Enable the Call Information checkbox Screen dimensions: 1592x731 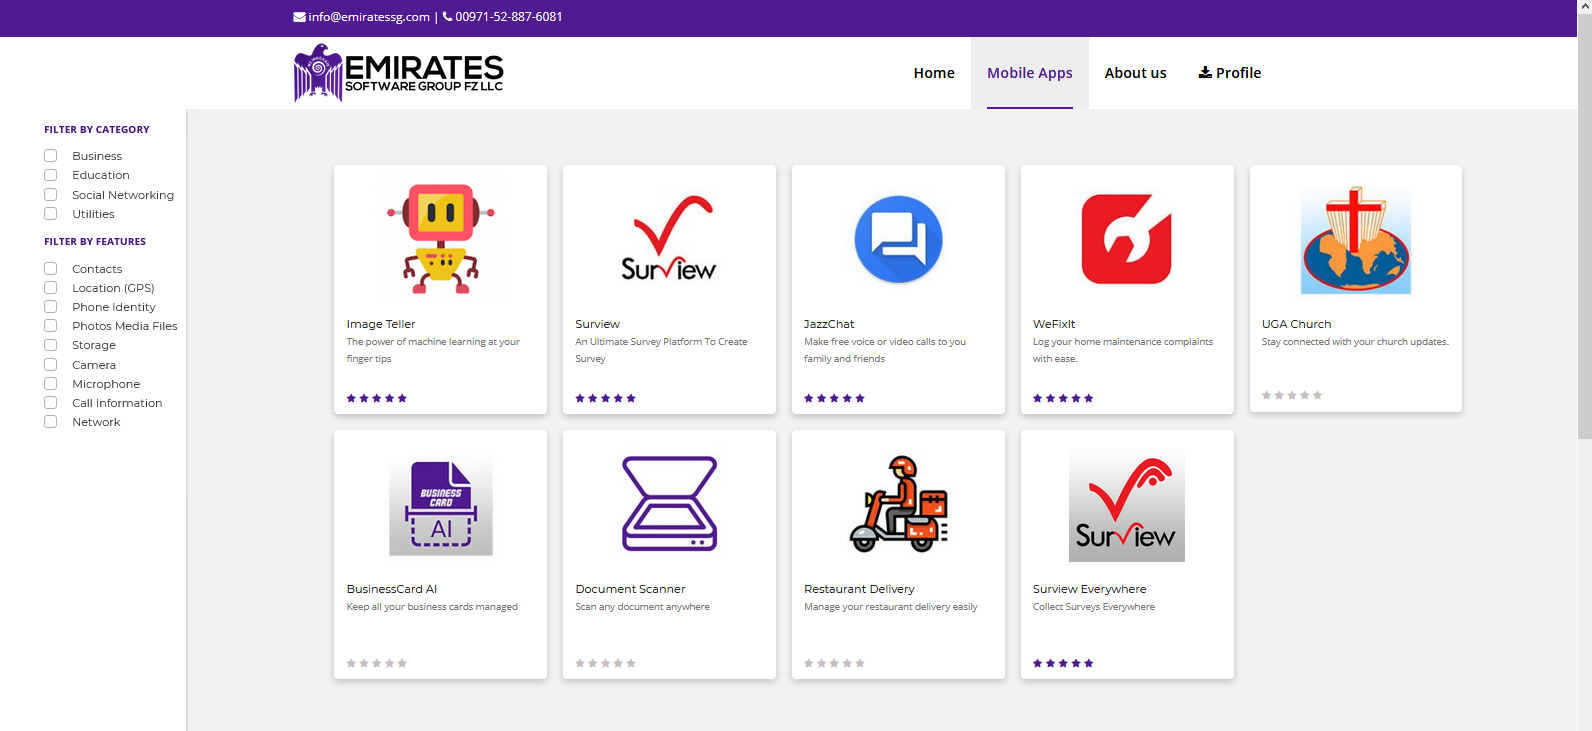(x=50, y=402)
